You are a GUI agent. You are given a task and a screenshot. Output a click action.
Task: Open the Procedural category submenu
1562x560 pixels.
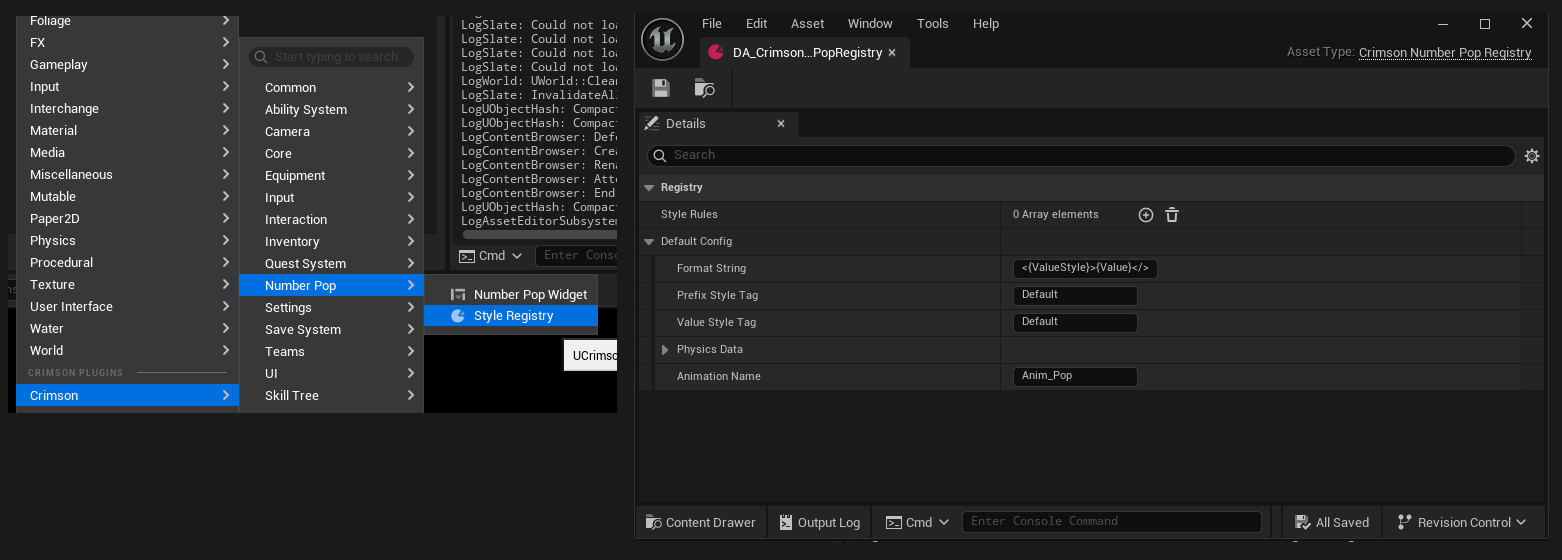(x=127, y=263)
